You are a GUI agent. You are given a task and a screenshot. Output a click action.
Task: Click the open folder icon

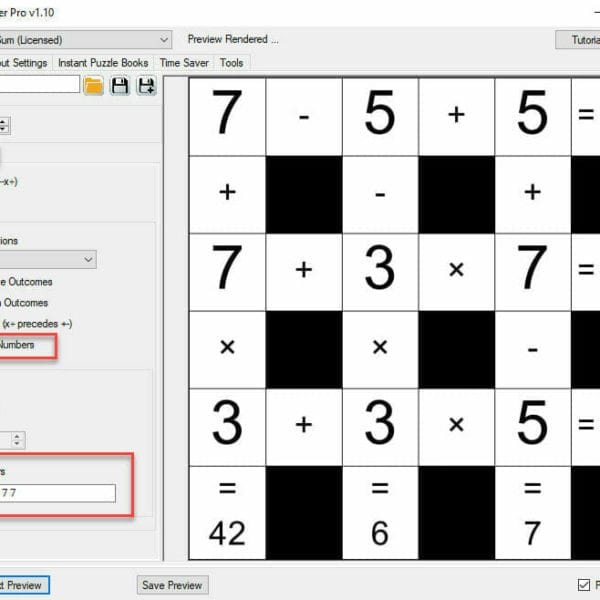click(x=93, y=85)
